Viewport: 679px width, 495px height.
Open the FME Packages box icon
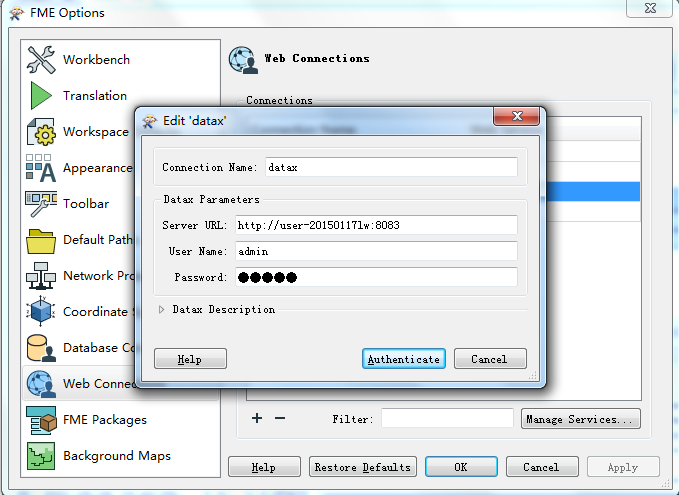pos(41,420)
